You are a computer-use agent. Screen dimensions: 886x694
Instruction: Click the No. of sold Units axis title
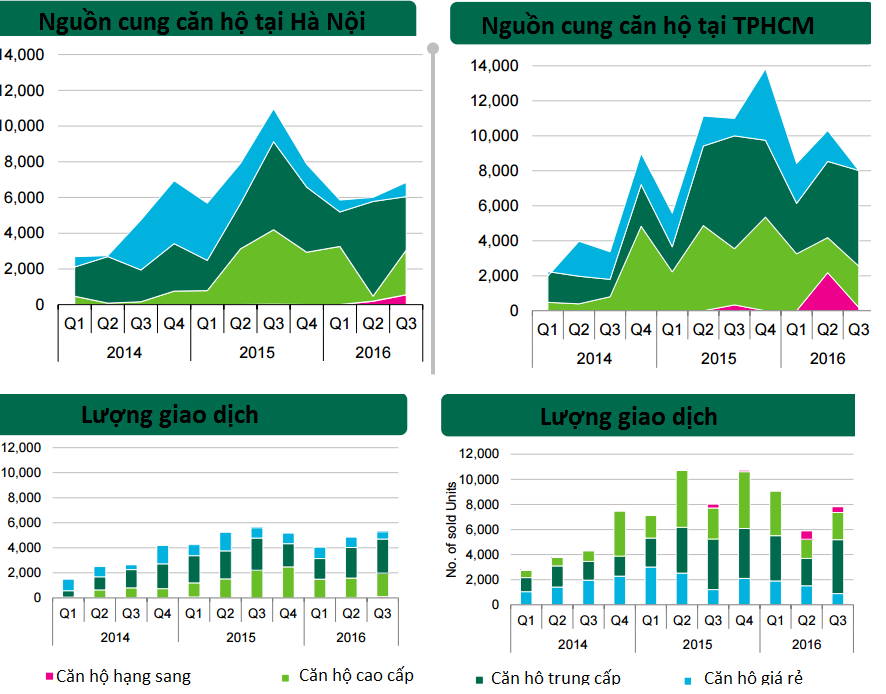pyautogui.click(x=452, y=528)
